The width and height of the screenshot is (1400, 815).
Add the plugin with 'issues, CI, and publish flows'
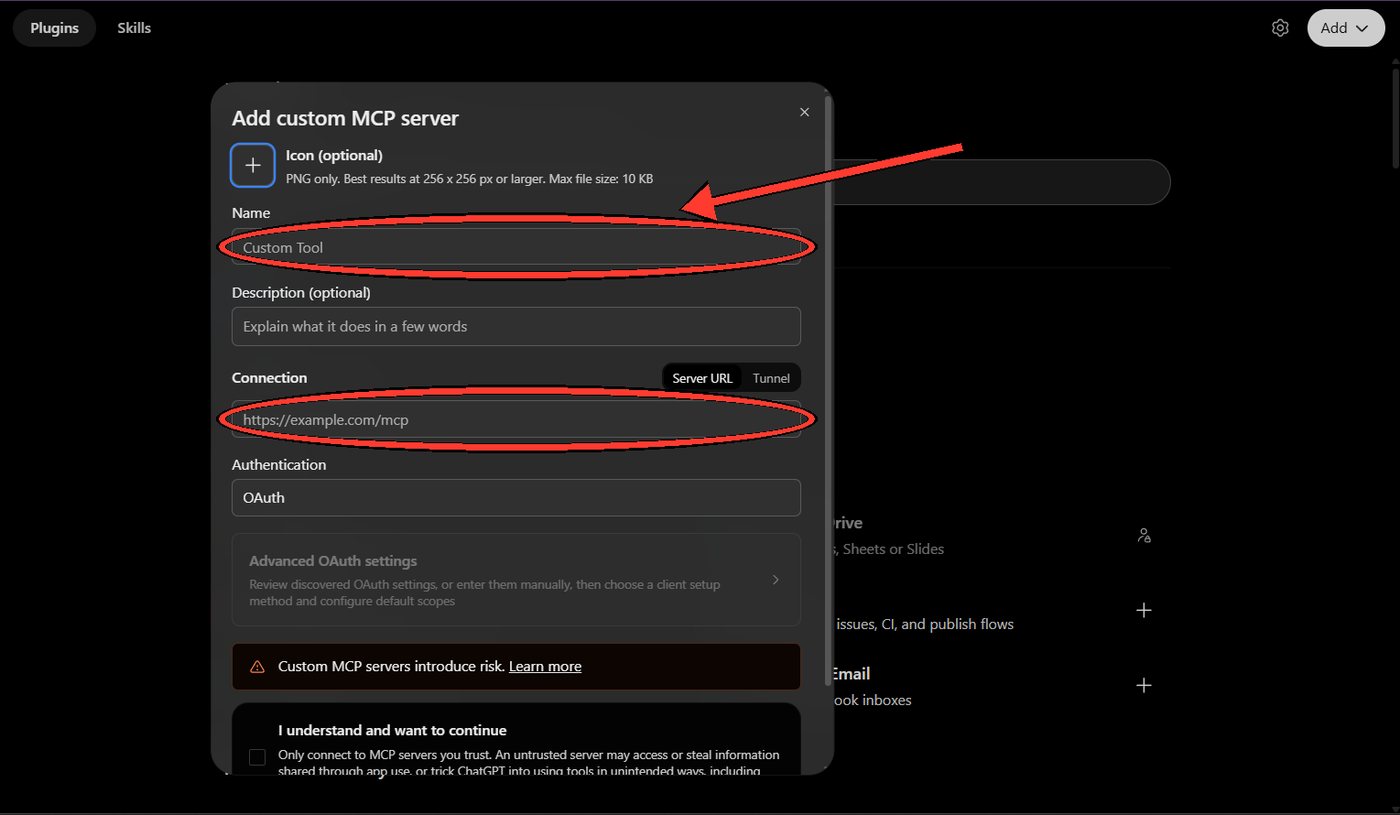click(1144, 610)
